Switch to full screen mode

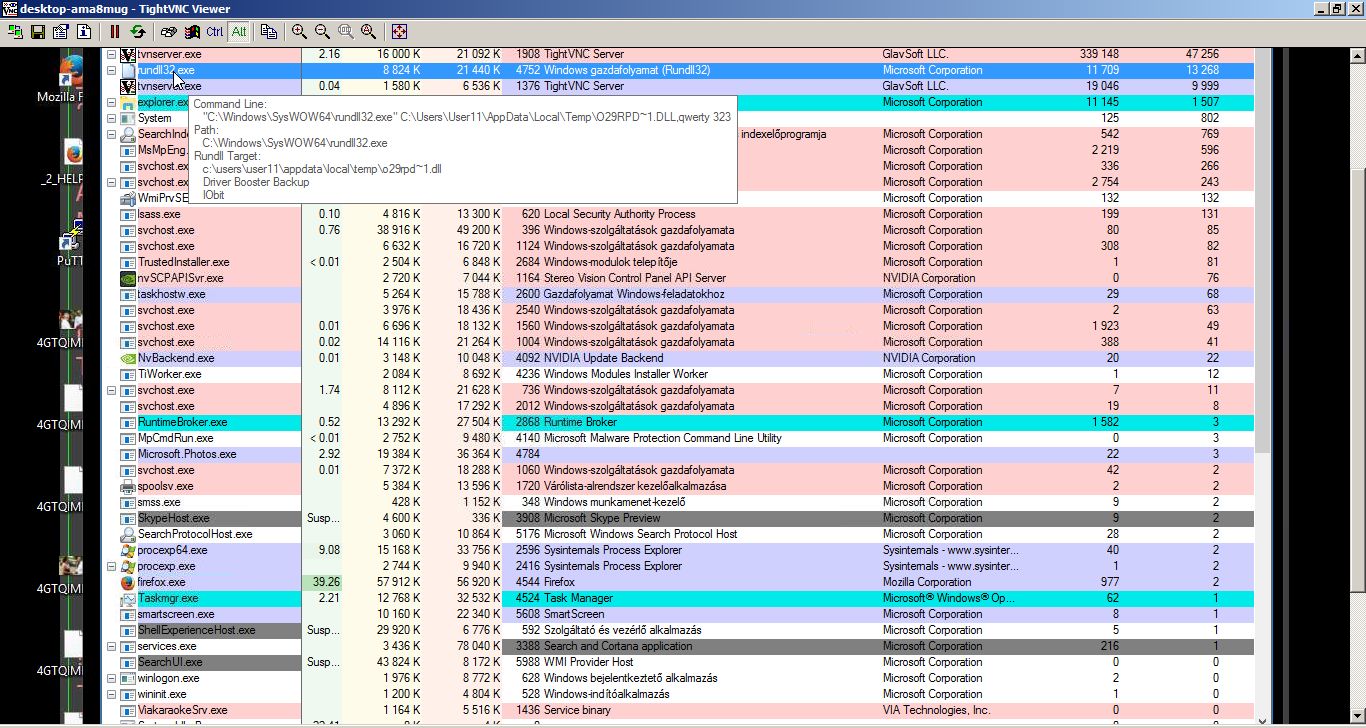(399, 32)
